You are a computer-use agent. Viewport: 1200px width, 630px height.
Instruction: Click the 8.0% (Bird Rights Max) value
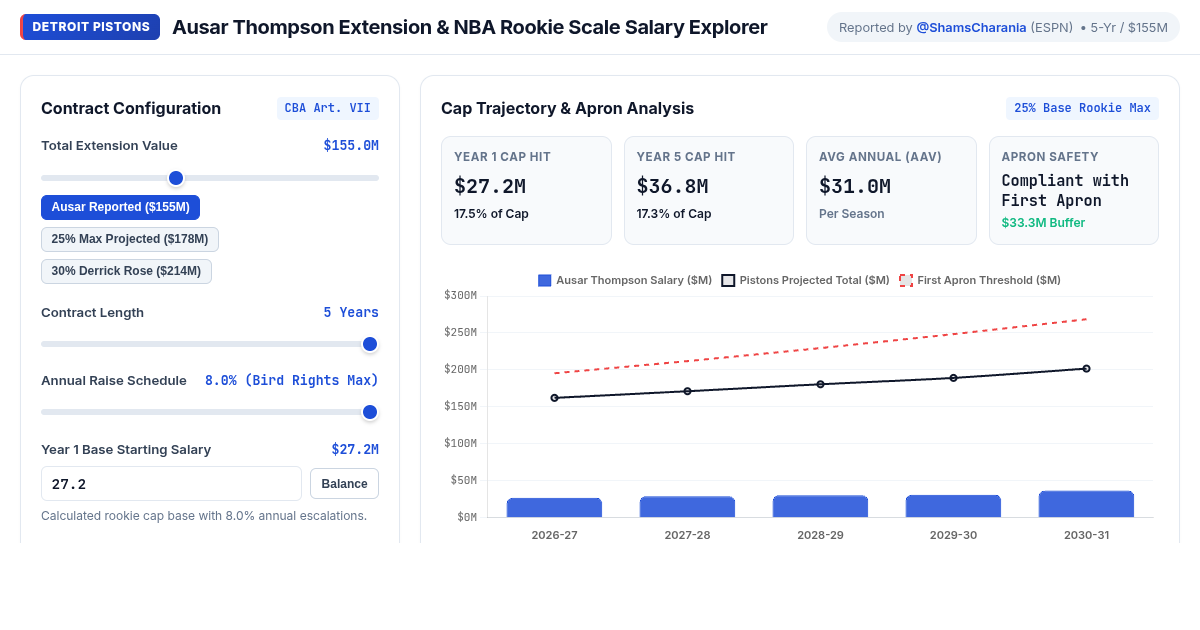tap(292, 381)
